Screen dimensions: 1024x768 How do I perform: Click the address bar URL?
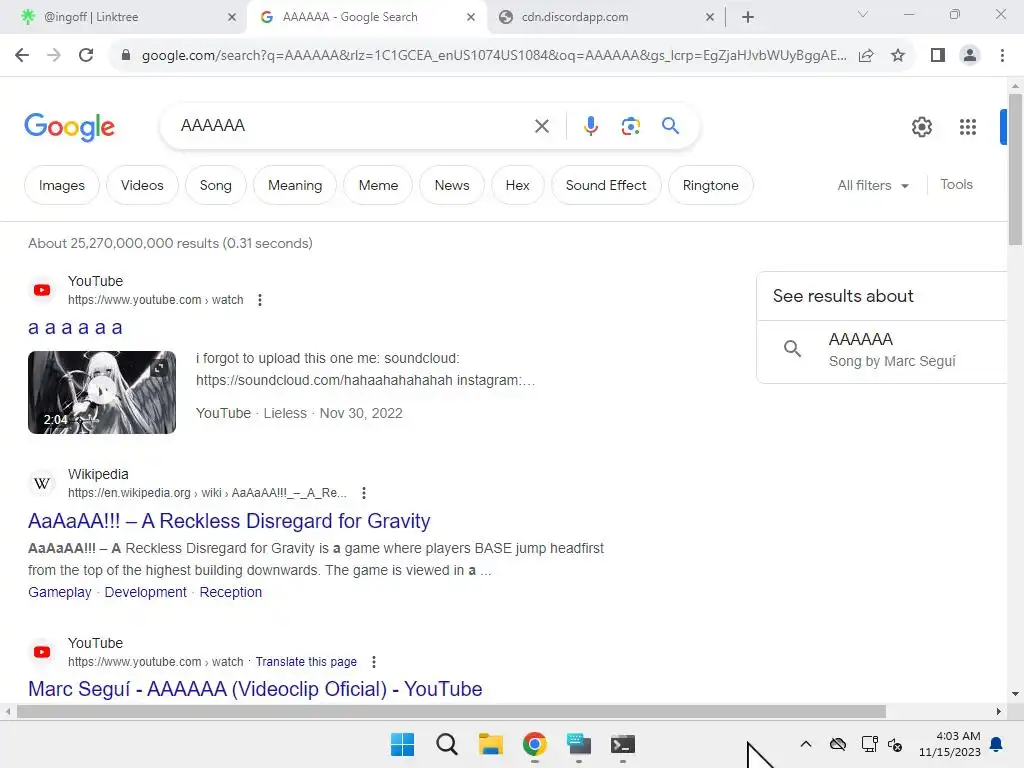tap(494, 56)
